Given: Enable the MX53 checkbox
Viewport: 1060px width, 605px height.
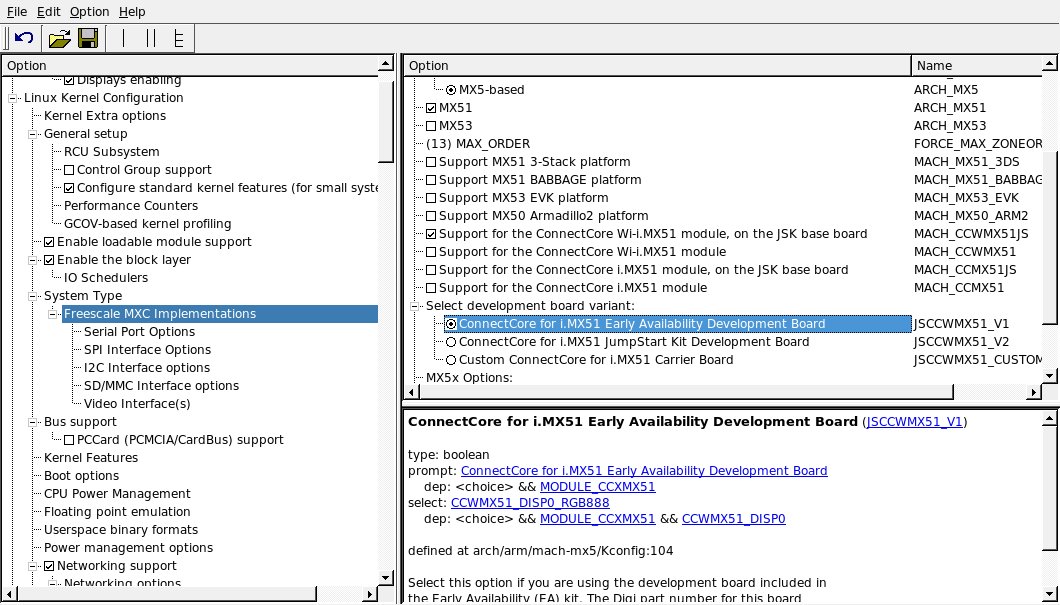Looking at the screenshot, I should (x=431, y=126).
